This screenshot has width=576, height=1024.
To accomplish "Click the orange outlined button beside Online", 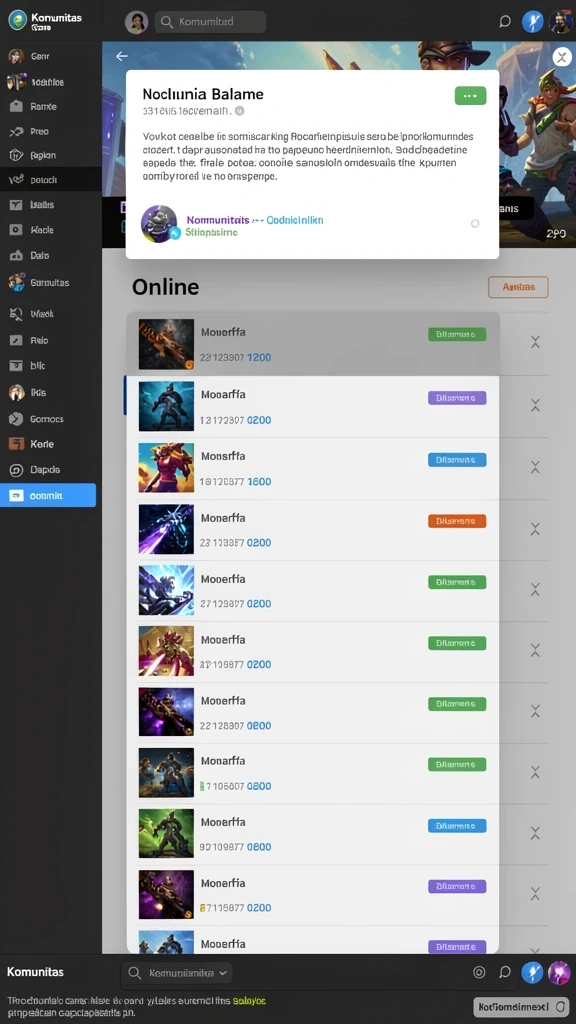I will click(518, 287).
